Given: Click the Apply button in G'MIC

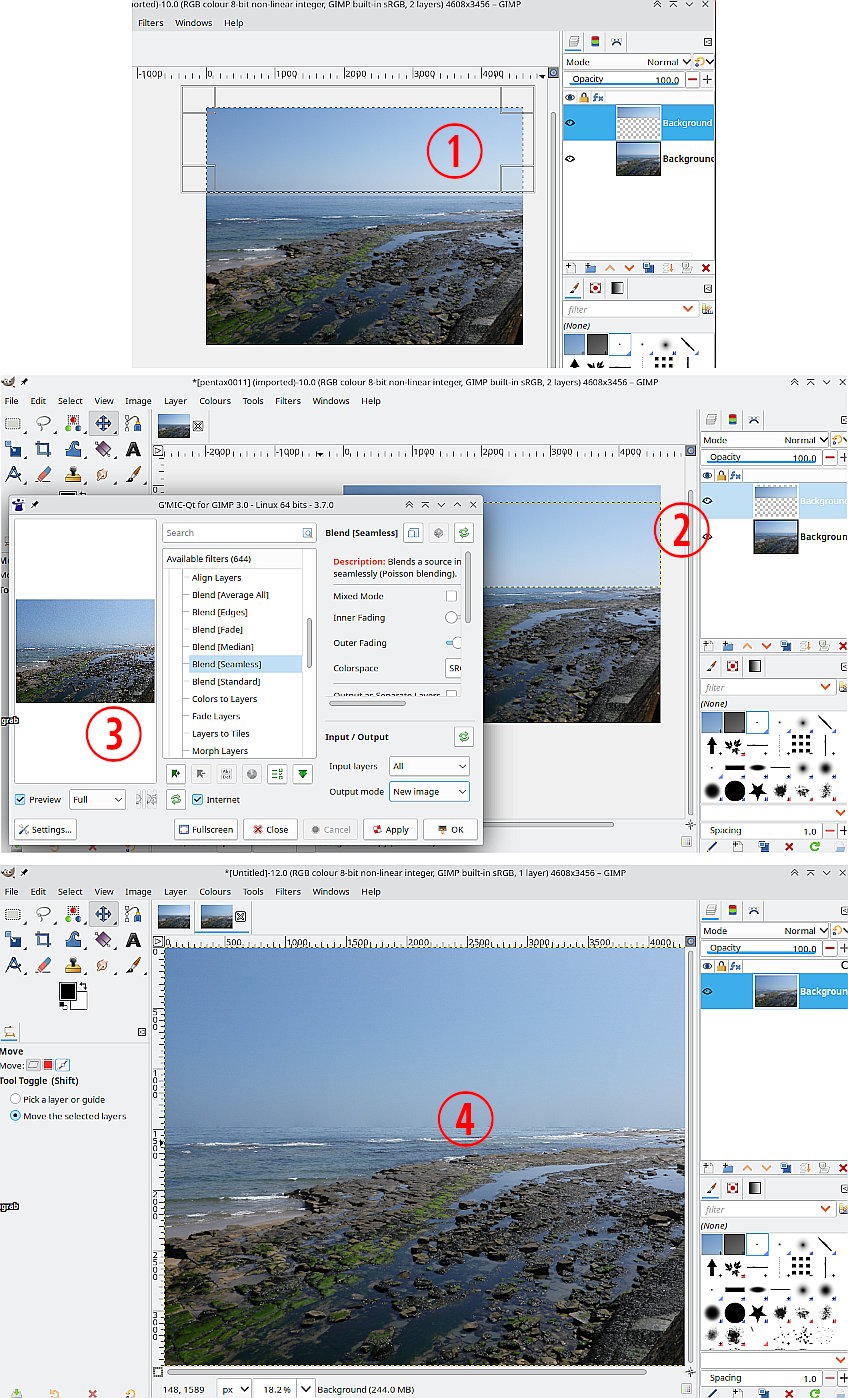Looking at the screenshot, I should [390, 829].
